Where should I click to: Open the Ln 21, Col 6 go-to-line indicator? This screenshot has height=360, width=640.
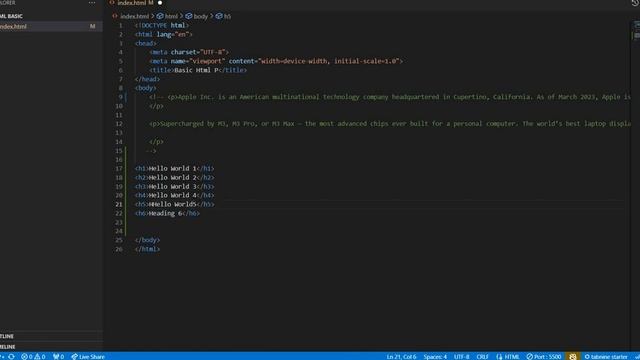point(401,356)
